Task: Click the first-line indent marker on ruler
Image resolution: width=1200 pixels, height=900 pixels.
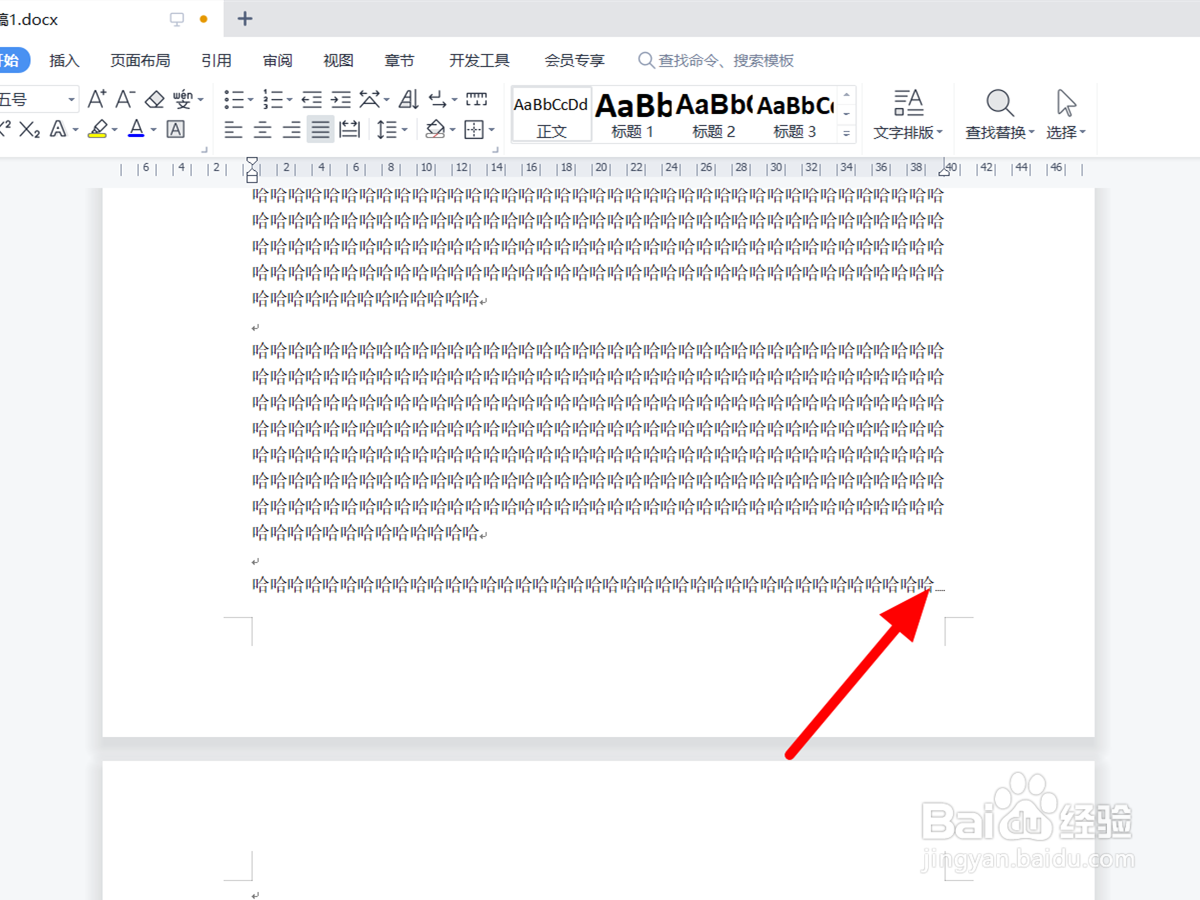Action: coord(252,162)
